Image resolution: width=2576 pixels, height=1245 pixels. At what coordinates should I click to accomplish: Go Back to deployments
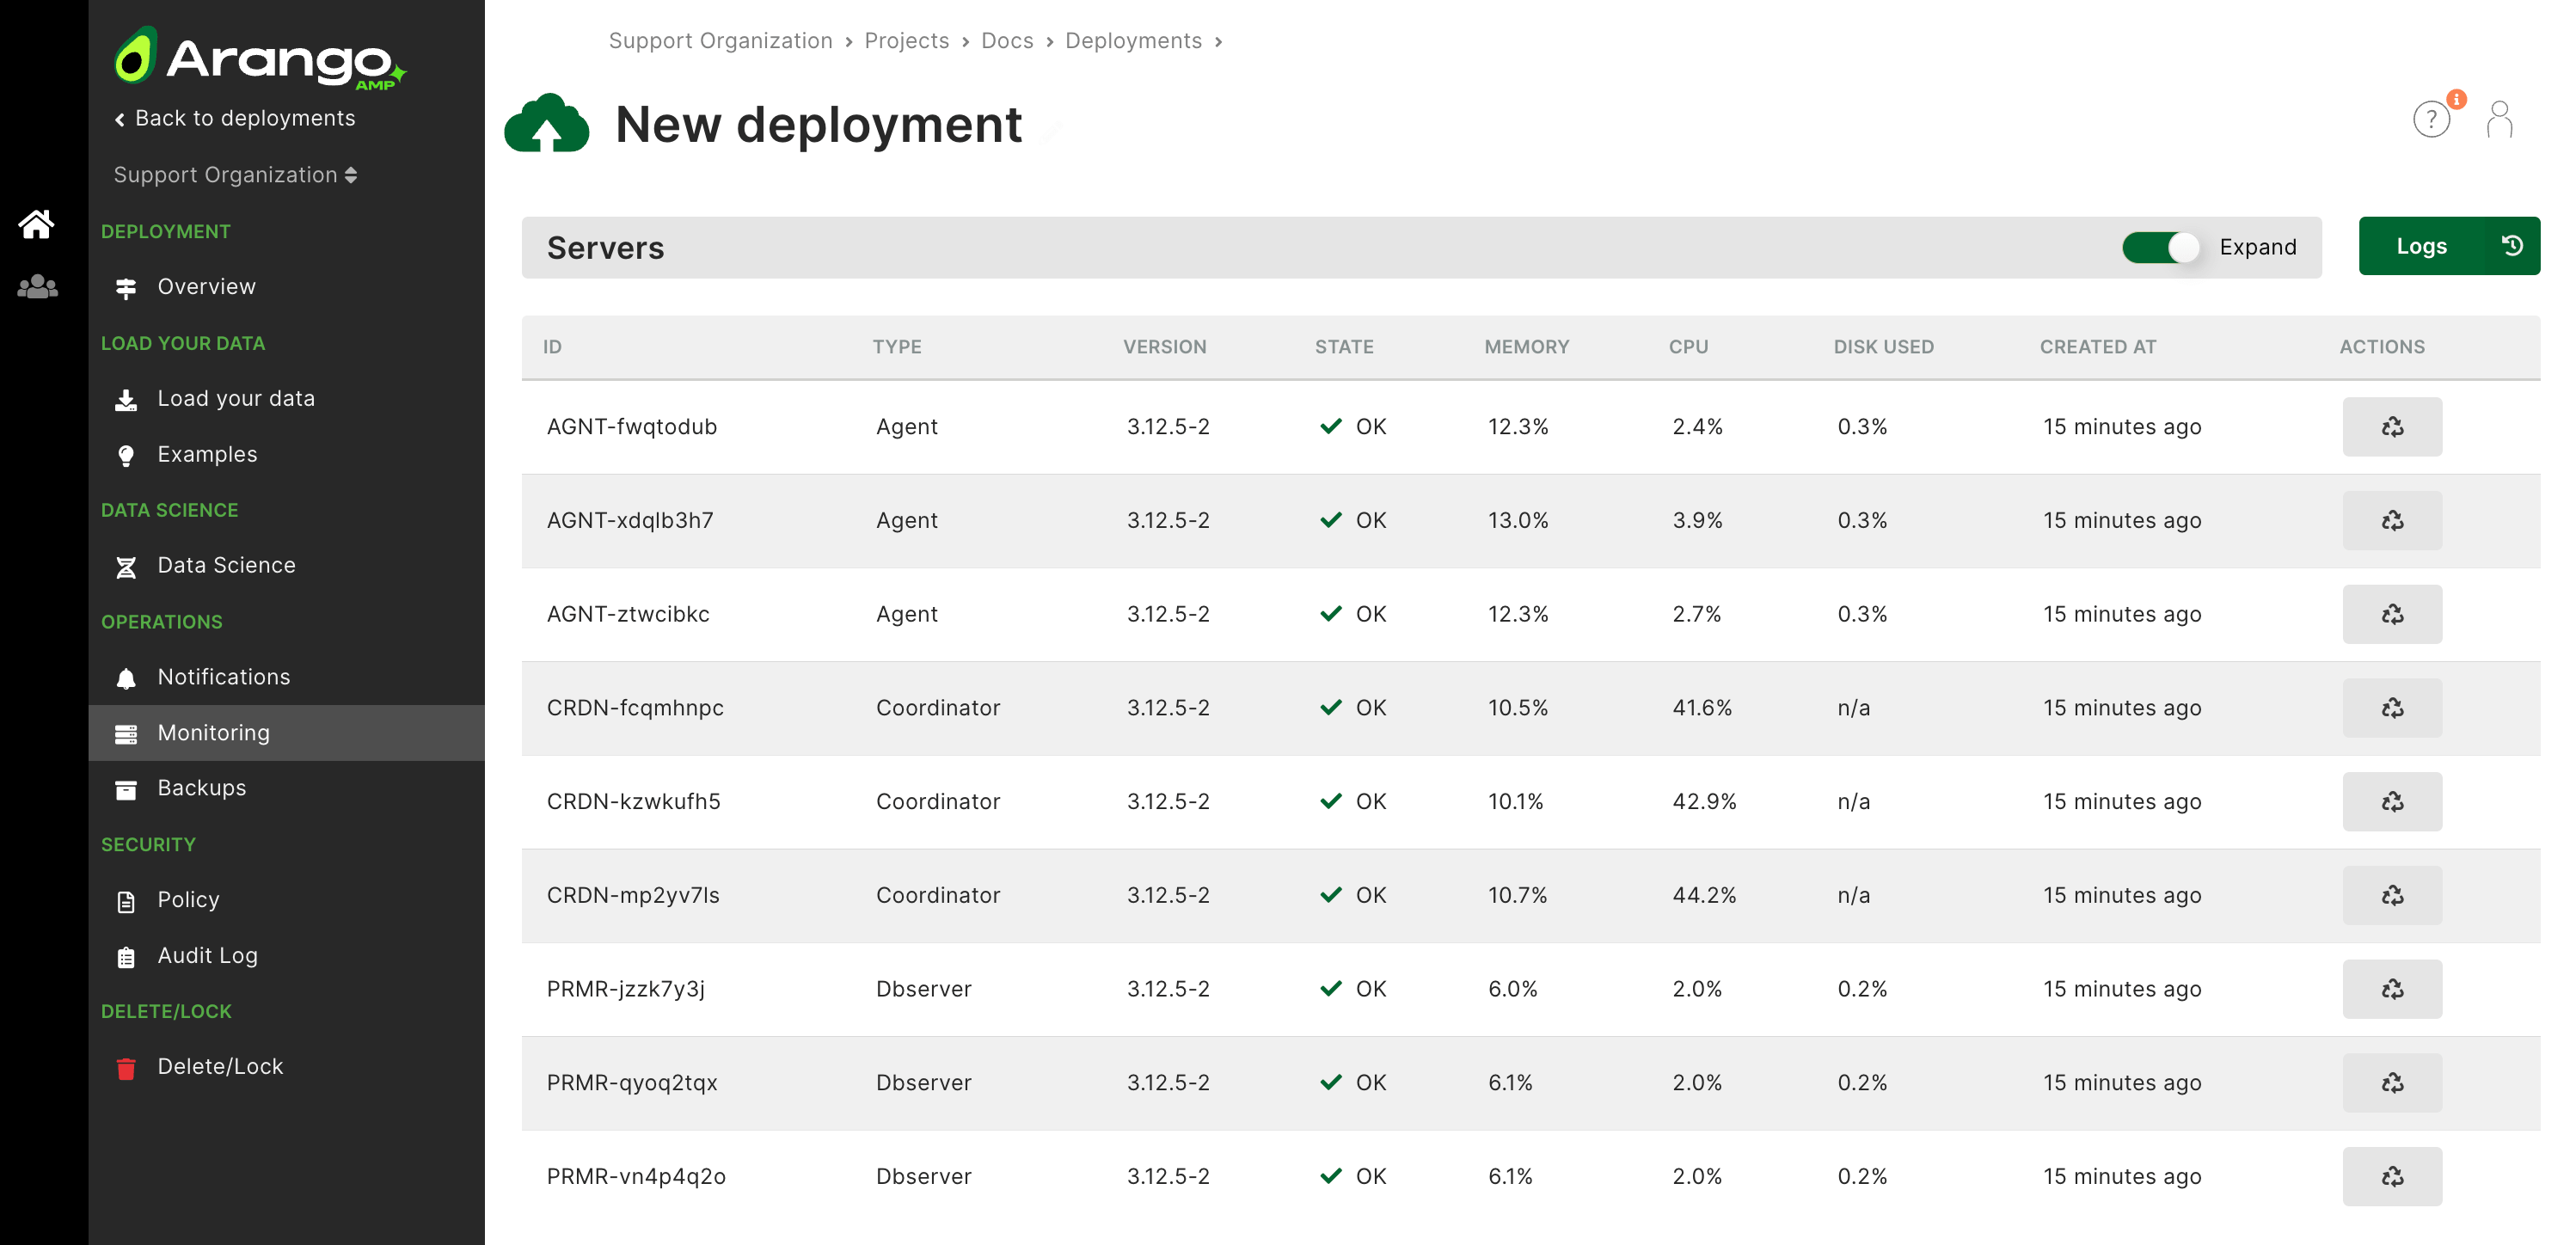(x=235, y=118)
